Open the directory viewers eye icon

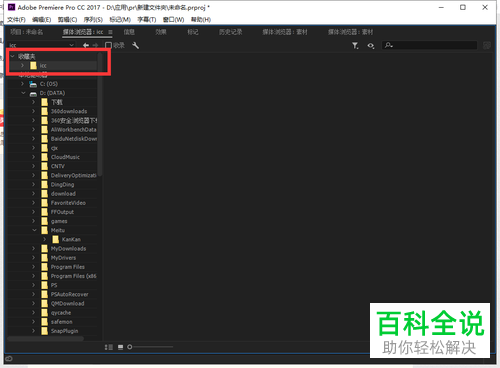point(371,46)
